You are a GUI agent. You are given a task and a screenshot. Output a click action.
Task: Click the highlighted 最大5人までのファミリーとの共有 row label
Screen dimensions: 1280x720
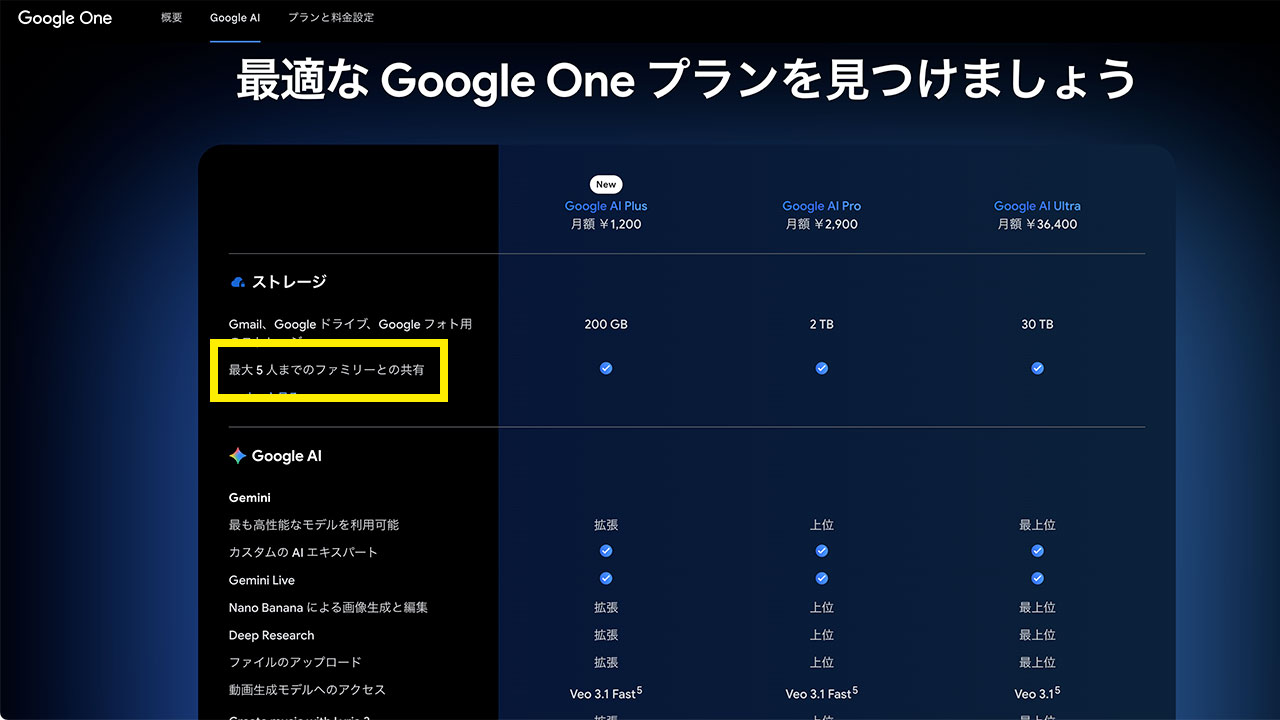(328, 370)
